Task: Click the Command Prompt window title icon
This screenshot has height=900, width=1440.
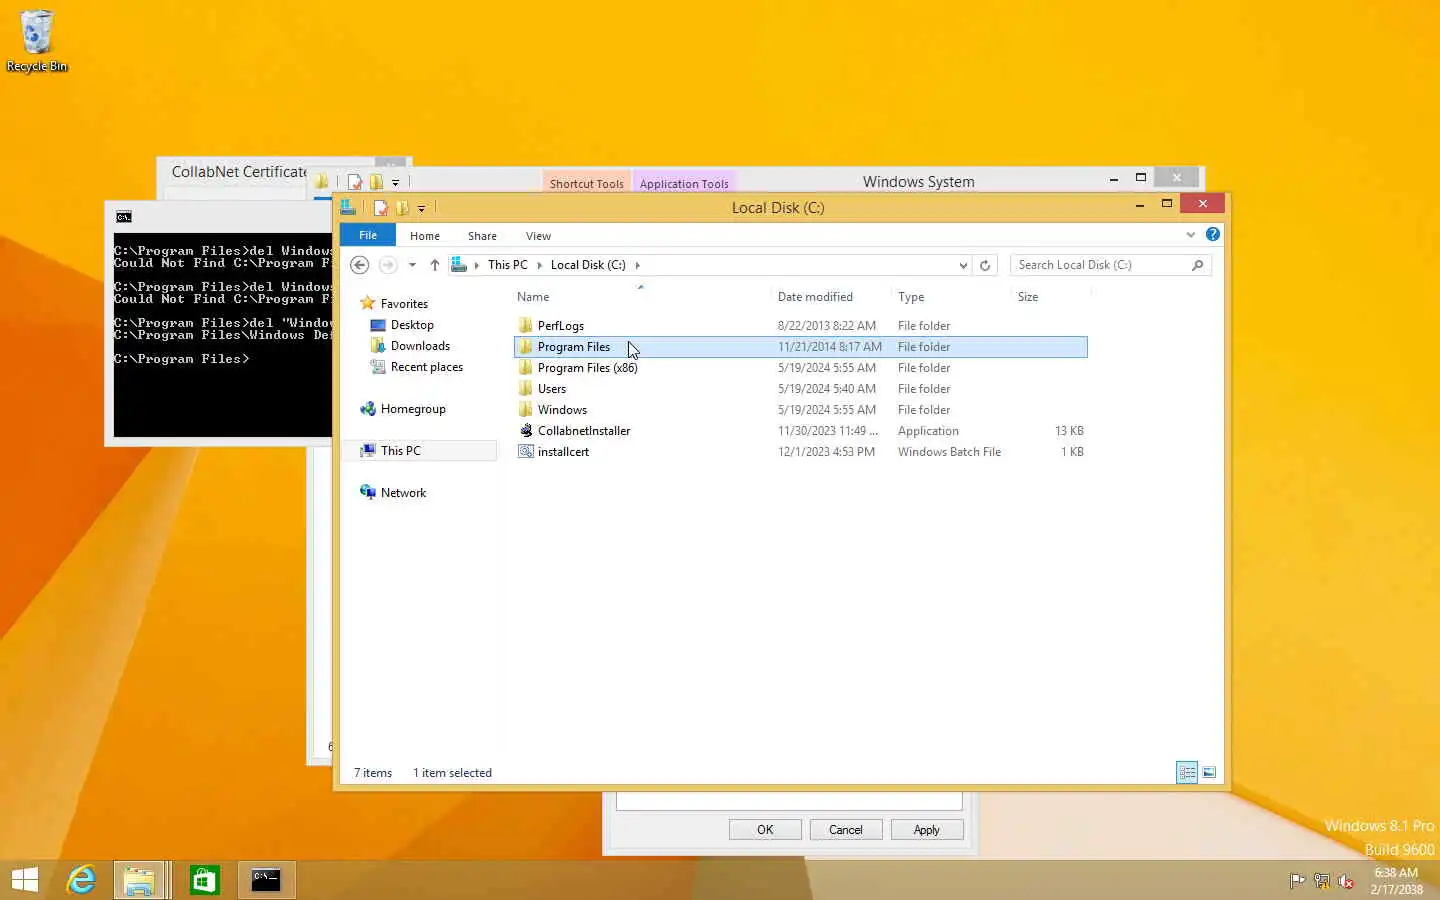Action: (x=124, y=217)
